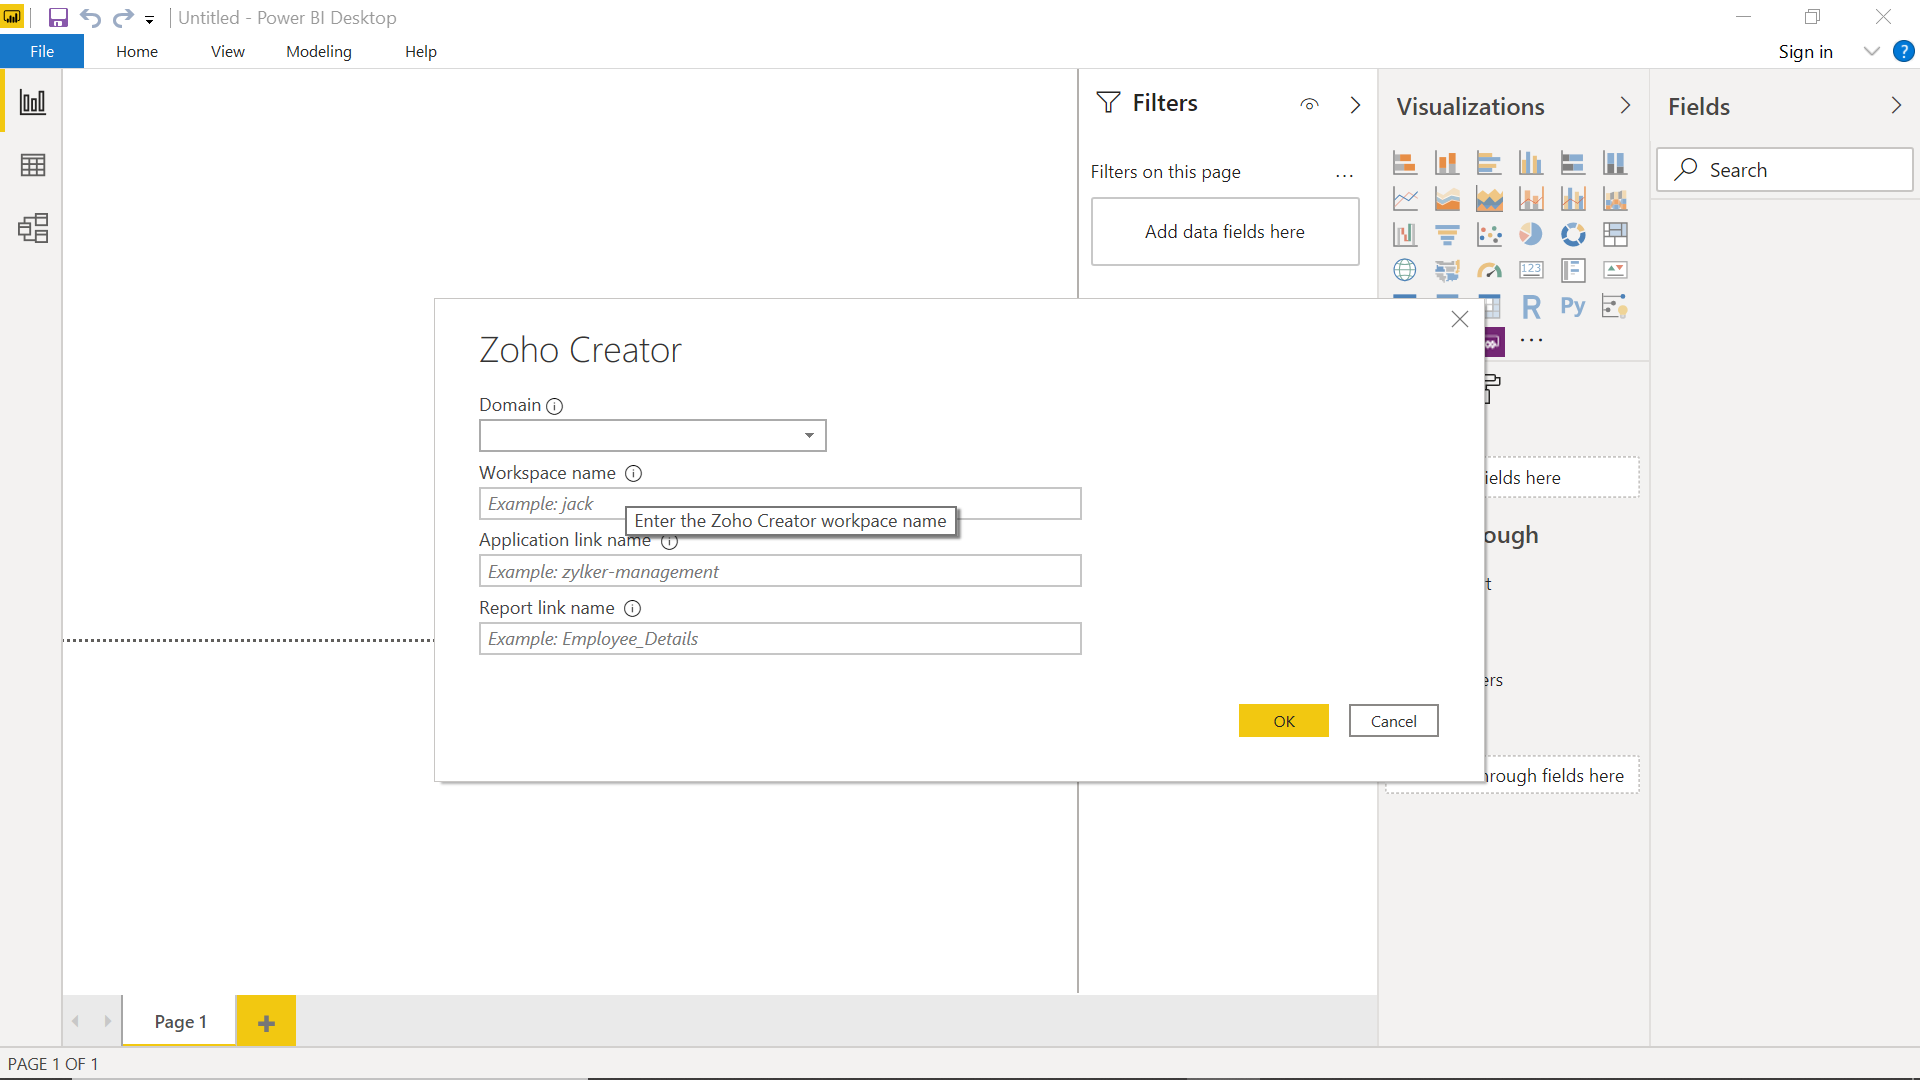Select the 100% stacked column chart visual

1615,163
